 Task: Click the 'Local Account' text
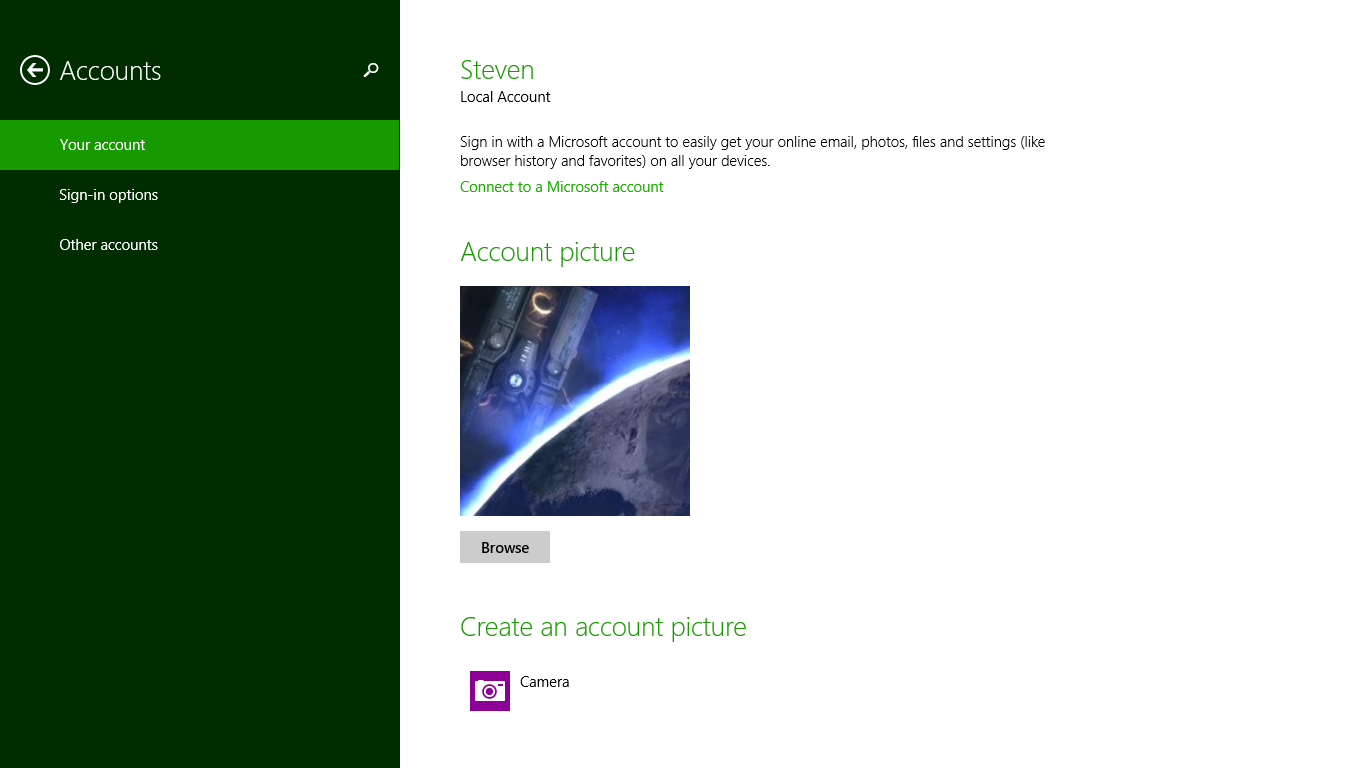click(x=505, y=97)
